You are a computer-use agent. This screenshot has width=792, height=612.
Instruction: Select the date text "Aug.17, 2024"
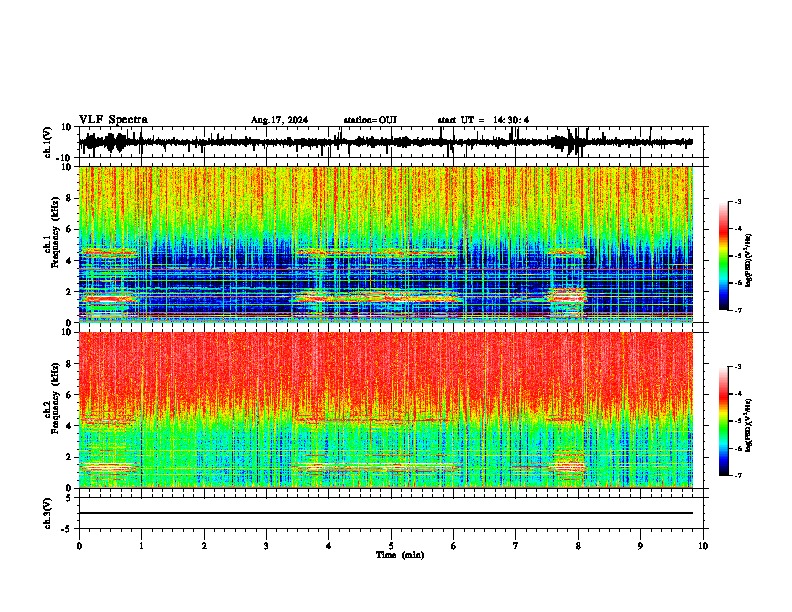tap(279, 120)
